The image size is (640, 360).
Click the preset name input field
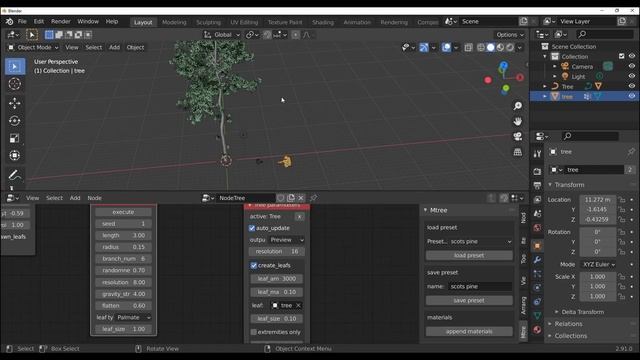(480, 287)
